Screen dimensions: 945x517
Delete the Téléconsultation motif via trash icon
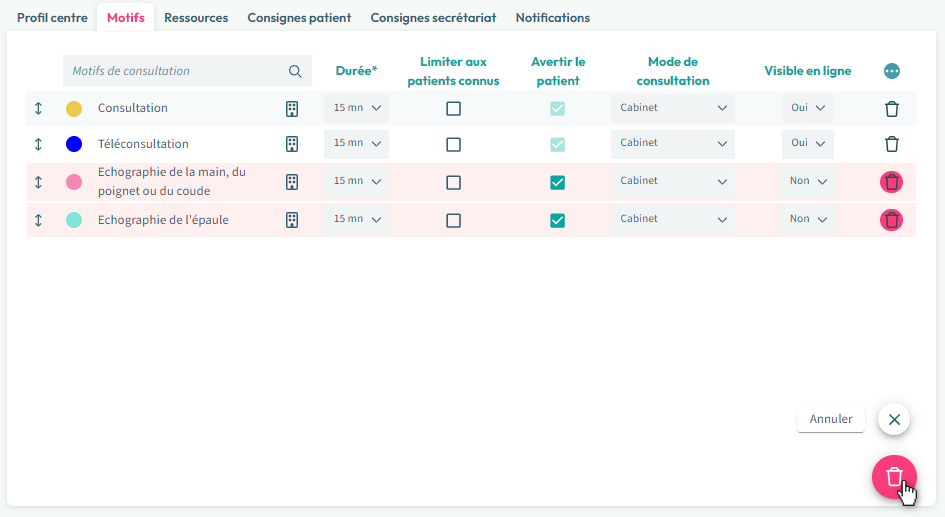click(x=892, y=144)
